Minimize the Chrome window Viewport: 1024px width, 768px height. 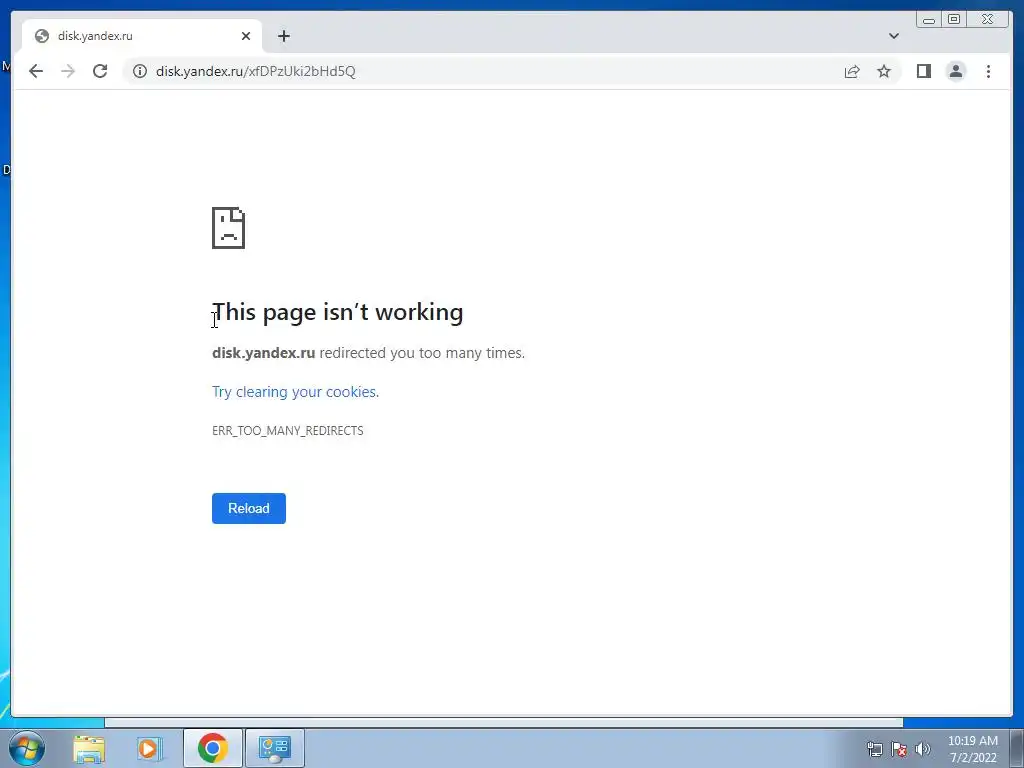[x=929, y=20]
